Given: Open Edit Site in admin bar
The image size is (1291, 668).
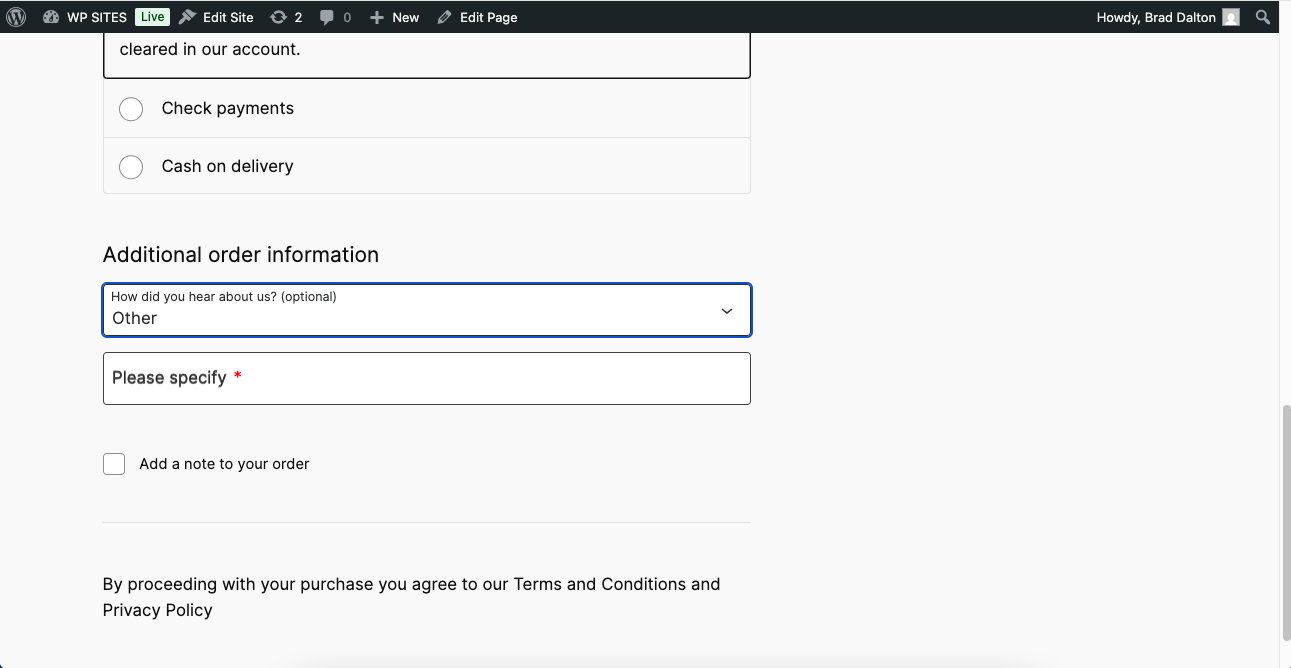Looking at the screenshot, I should (x=217, y=17).
